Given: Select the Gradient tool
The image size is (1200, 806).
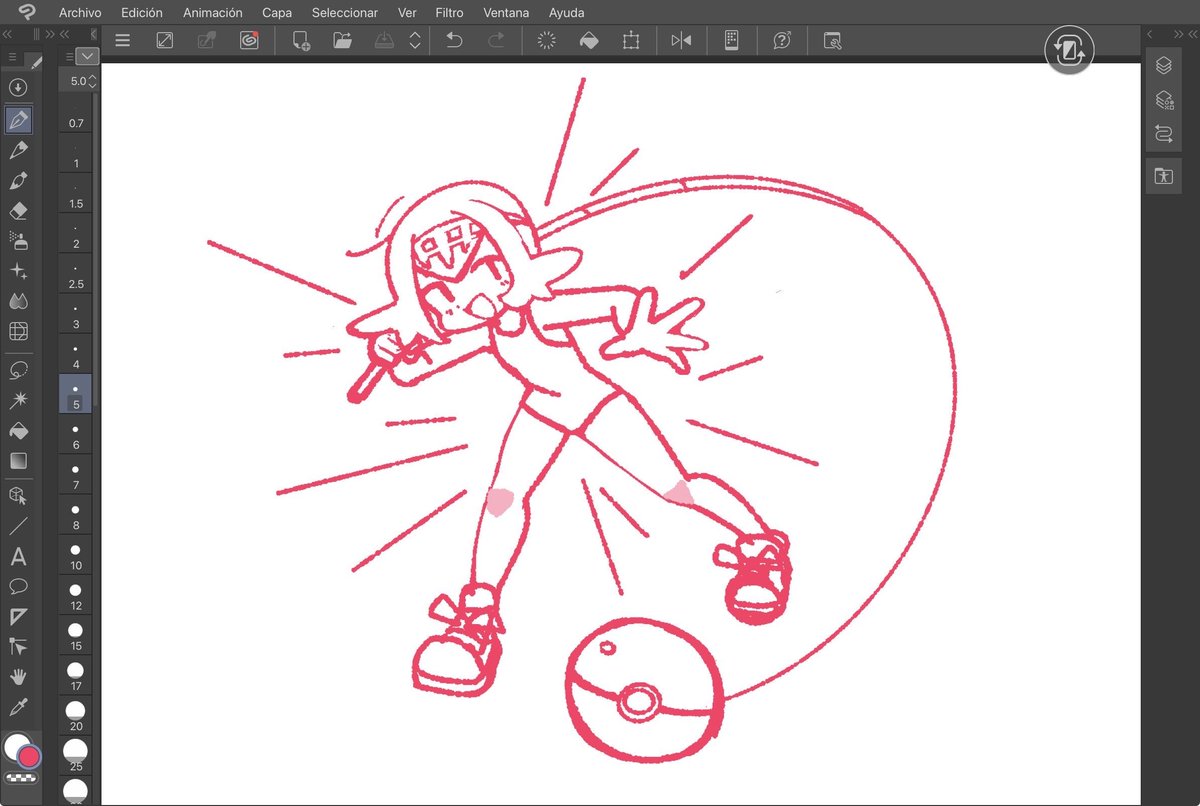Looking at the screenshot, I should pos(18,461).
